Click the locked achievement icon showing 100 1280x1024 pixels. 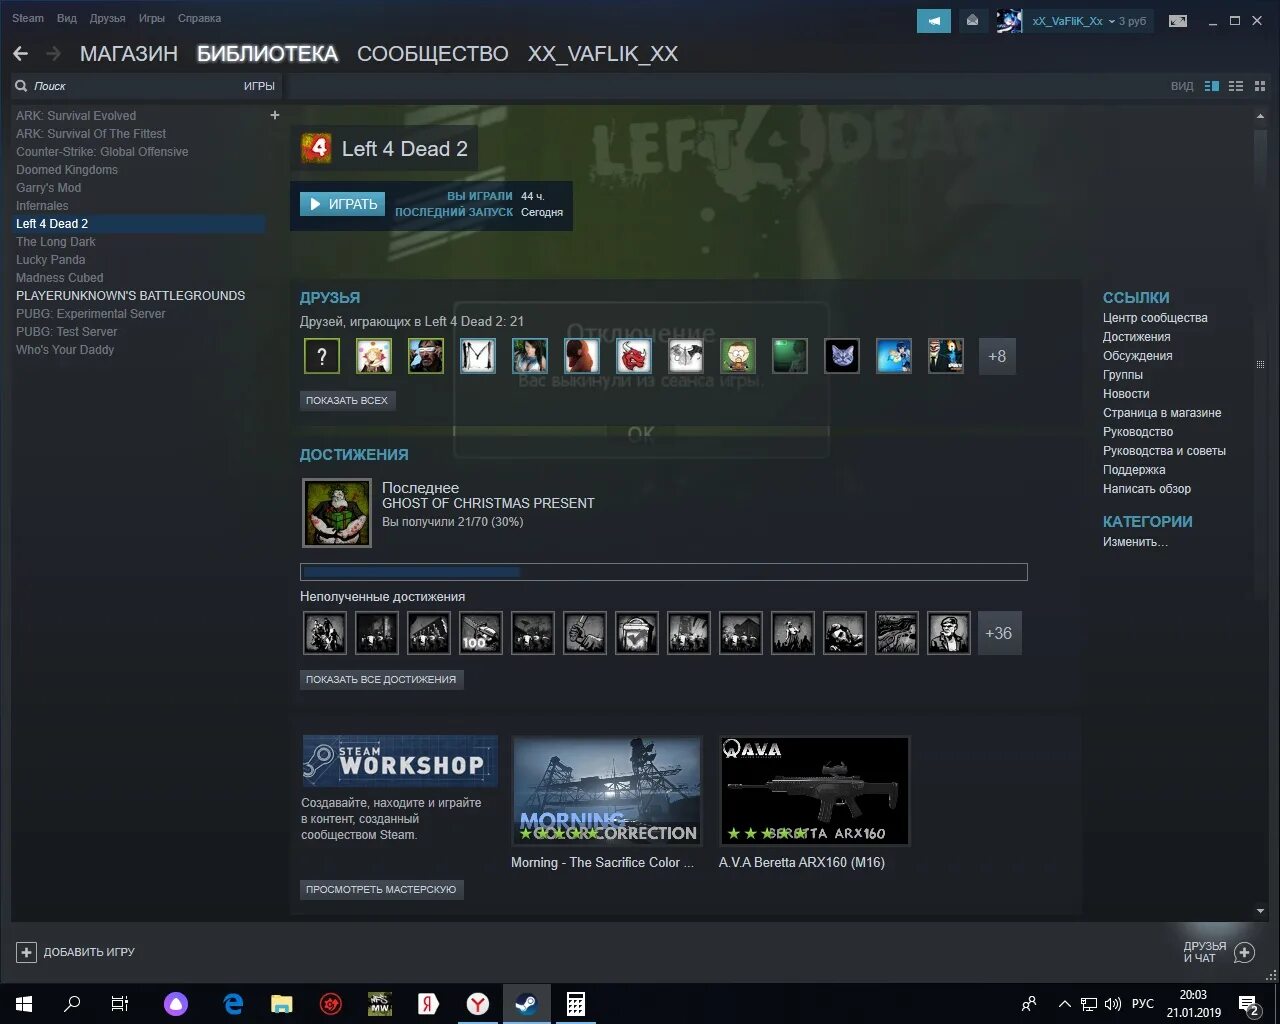(480, 633)
